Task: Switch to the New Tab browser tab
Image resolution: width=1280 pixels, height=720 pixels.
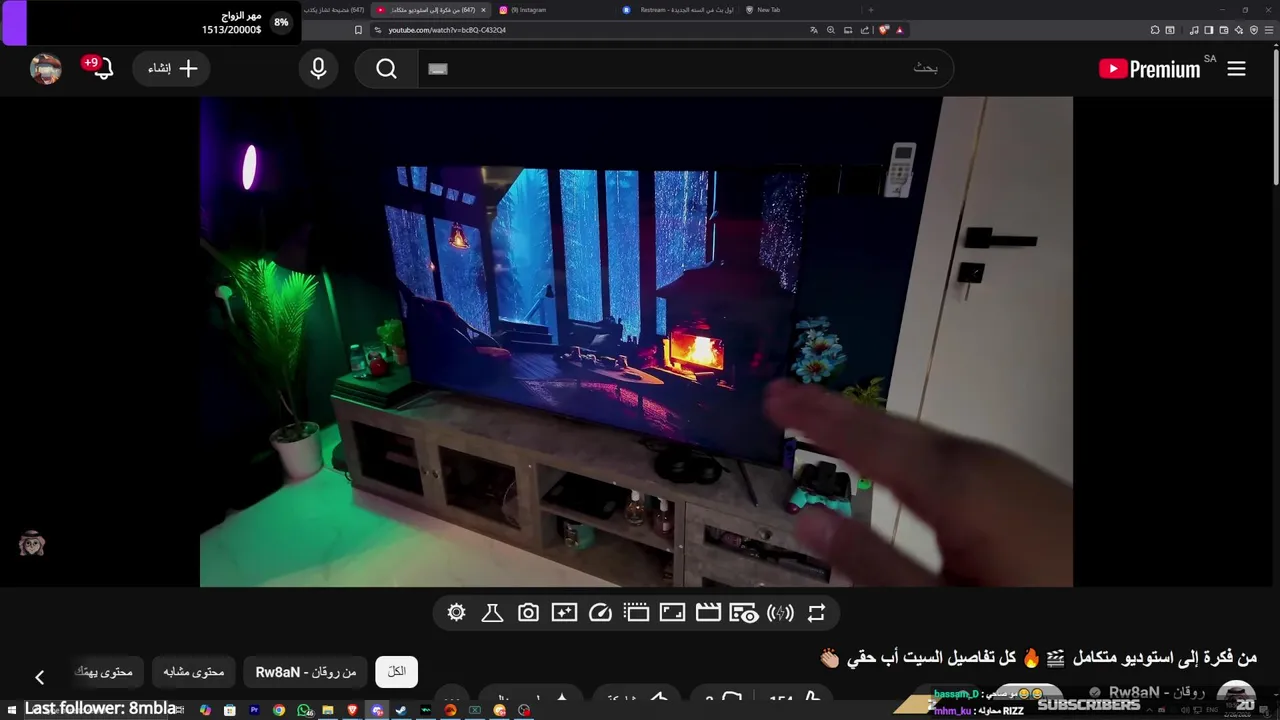Action: (x=800, y=10)
